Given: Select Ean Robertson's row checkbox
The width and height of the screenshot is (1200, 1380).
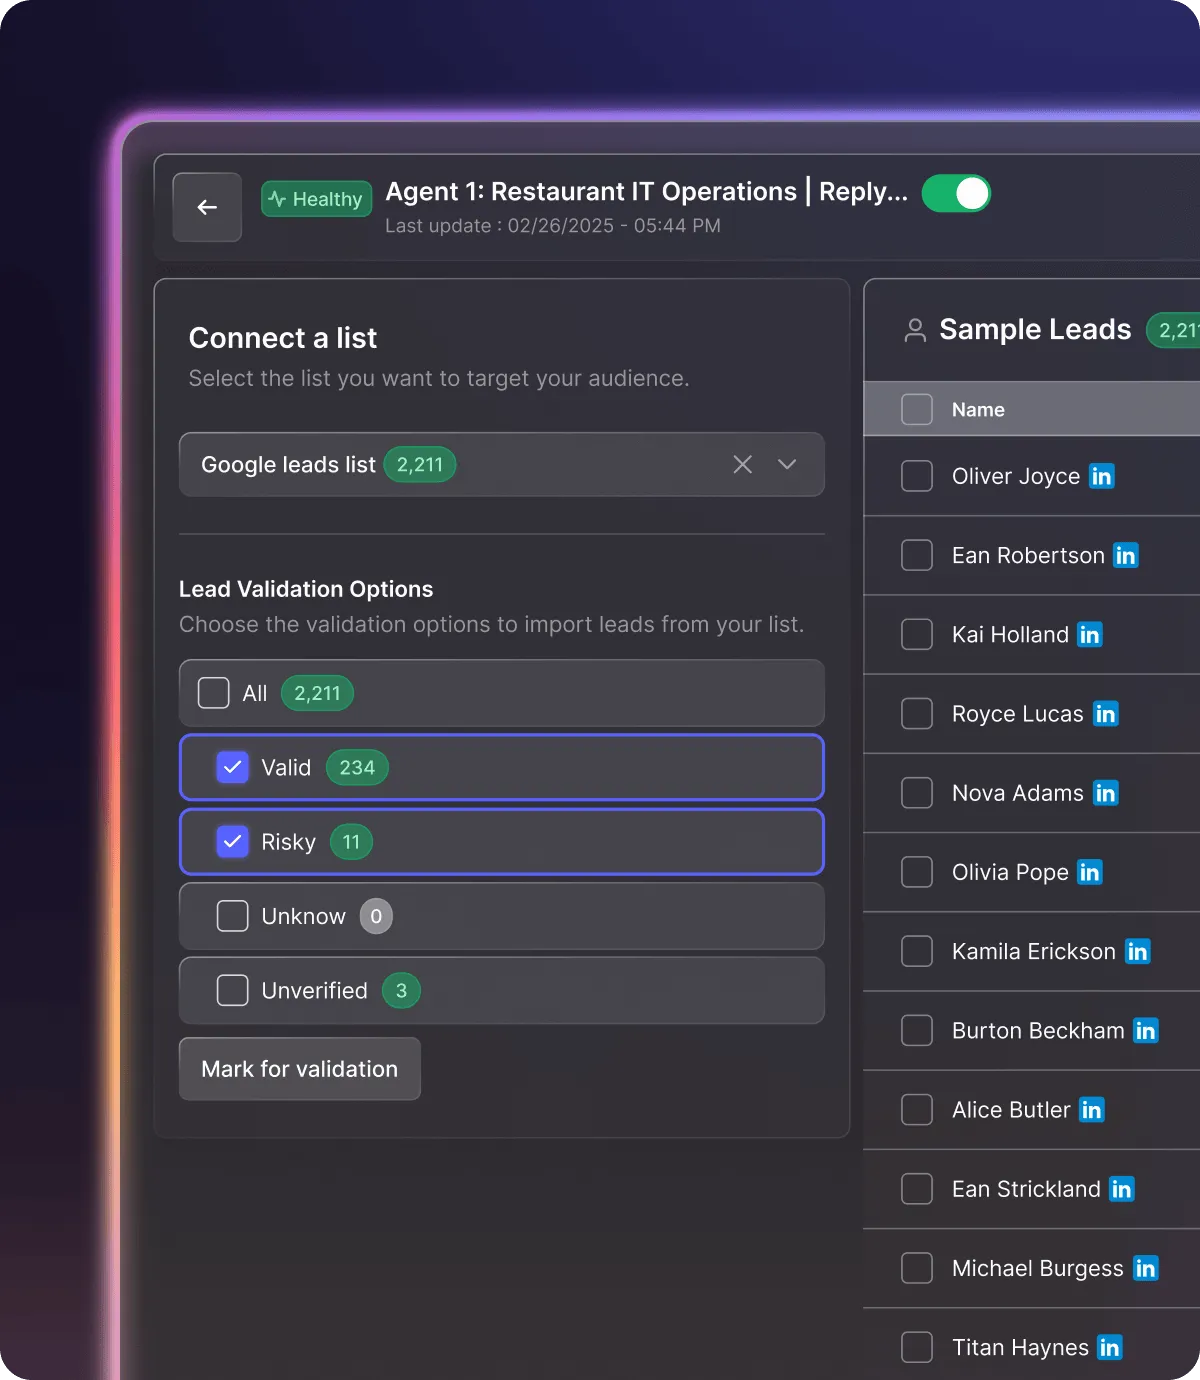Looking at the screenshot, I should tap(916, 555).
